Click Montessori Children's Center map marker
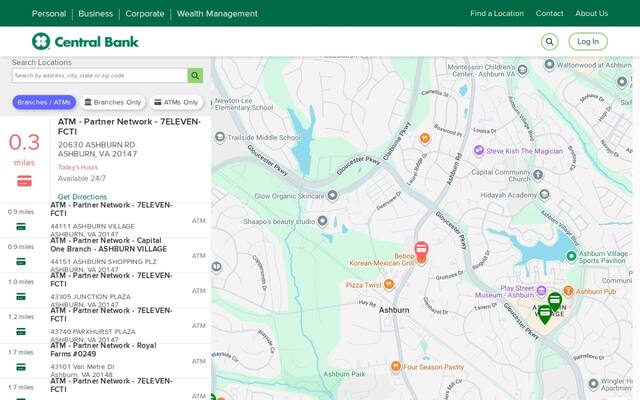The height and width of the screenshot is (400, 640). point(522,70)
